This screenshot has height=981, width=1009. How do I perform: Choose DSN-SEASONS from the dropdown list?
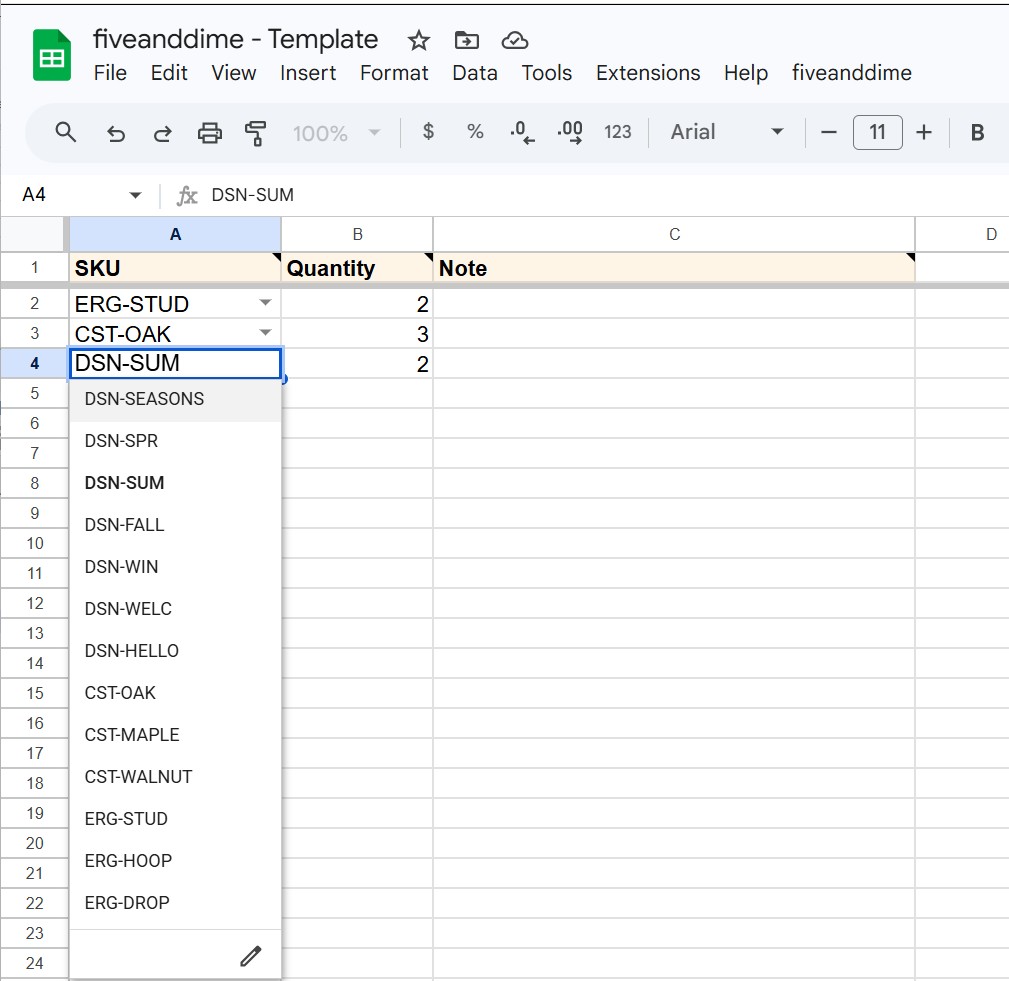175,399
